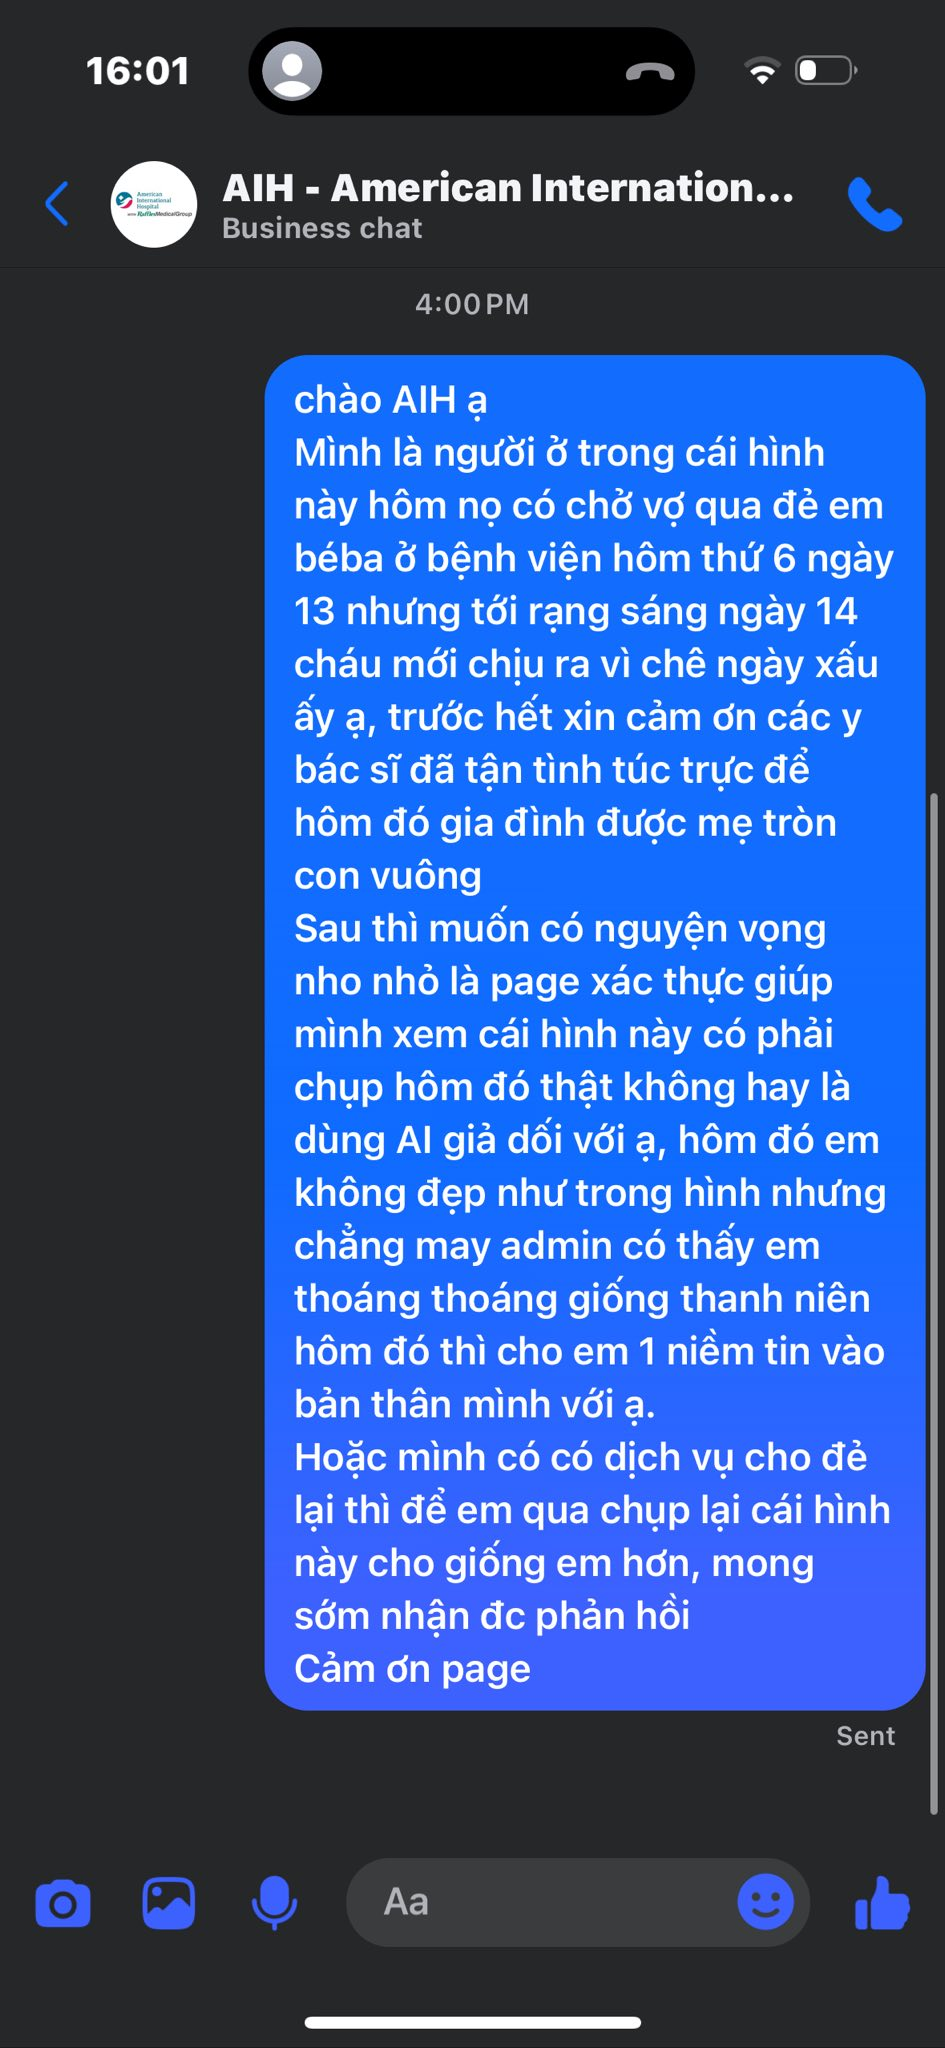Select the long blue sent message bubble

pos(595,1032)
